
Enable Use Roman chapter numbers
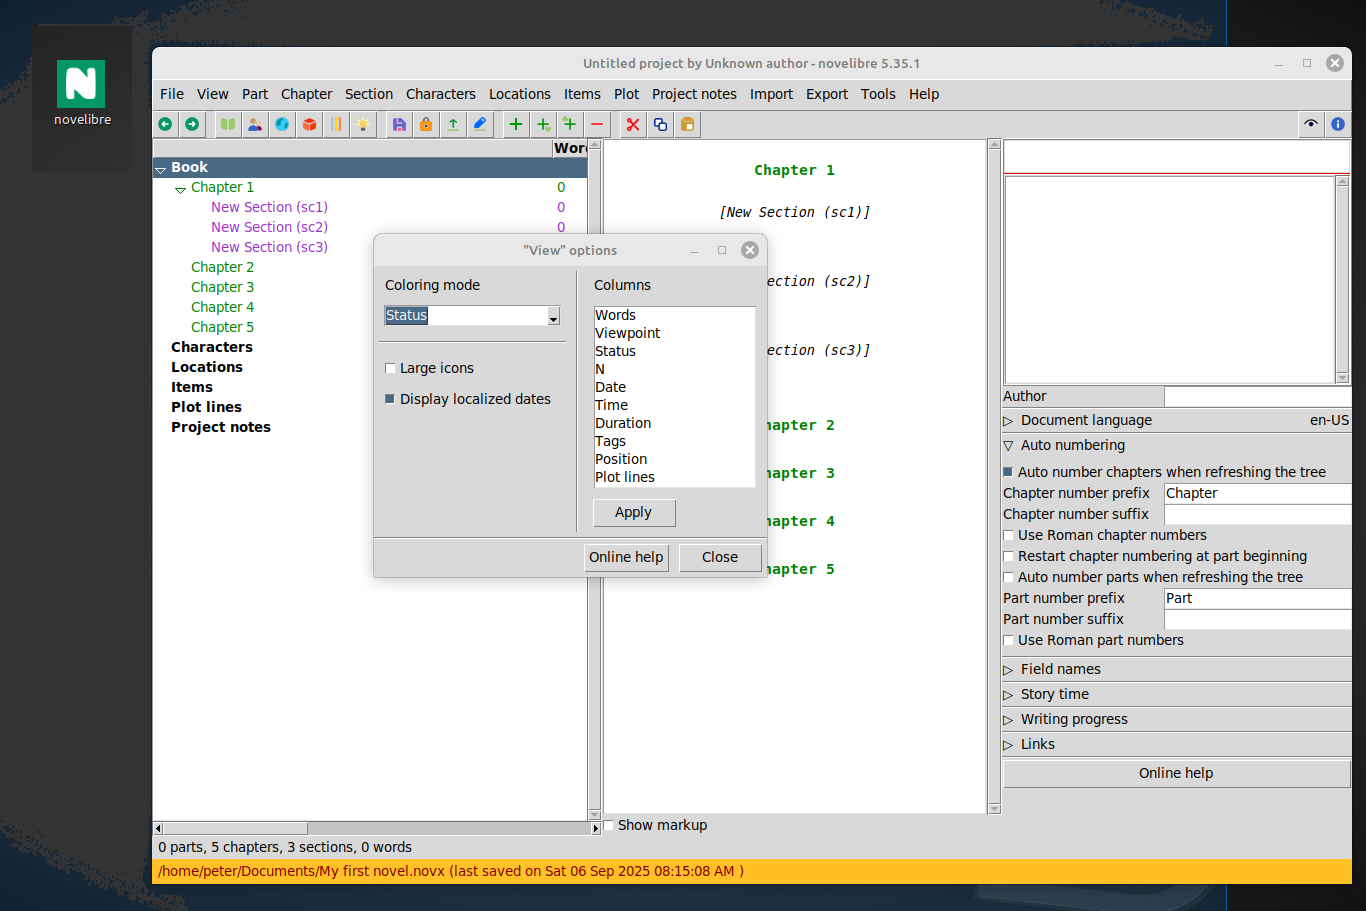click(1008, 535)
